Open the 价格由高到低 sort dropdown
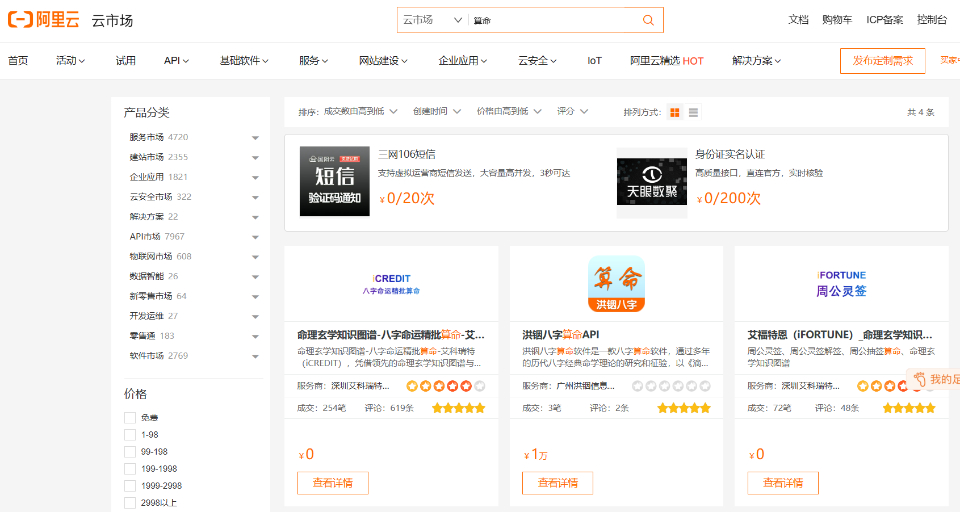960x512 pixels. (x=509, y=111)
